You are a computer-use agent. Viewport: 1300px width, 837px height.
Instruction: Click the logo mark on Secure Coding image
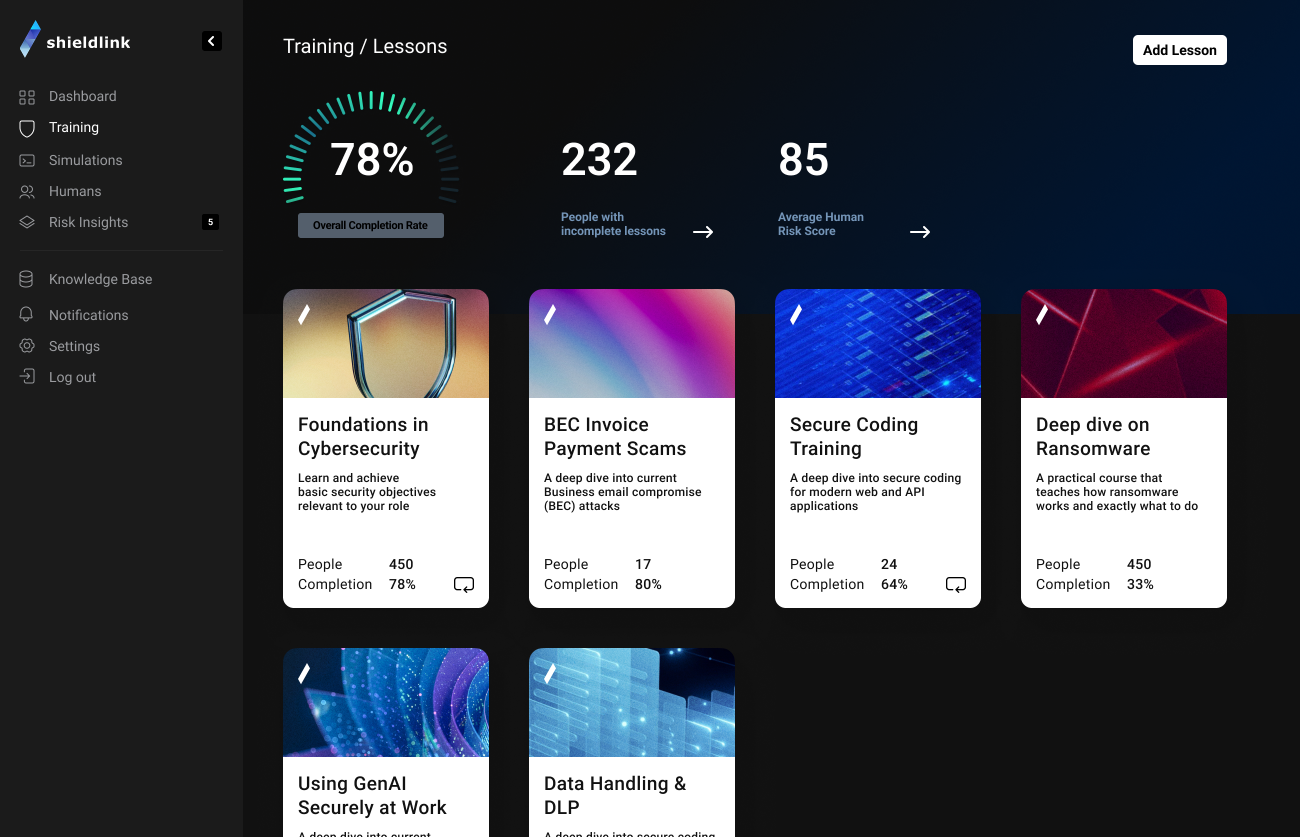pyautogui.click(x=796, y=315)
